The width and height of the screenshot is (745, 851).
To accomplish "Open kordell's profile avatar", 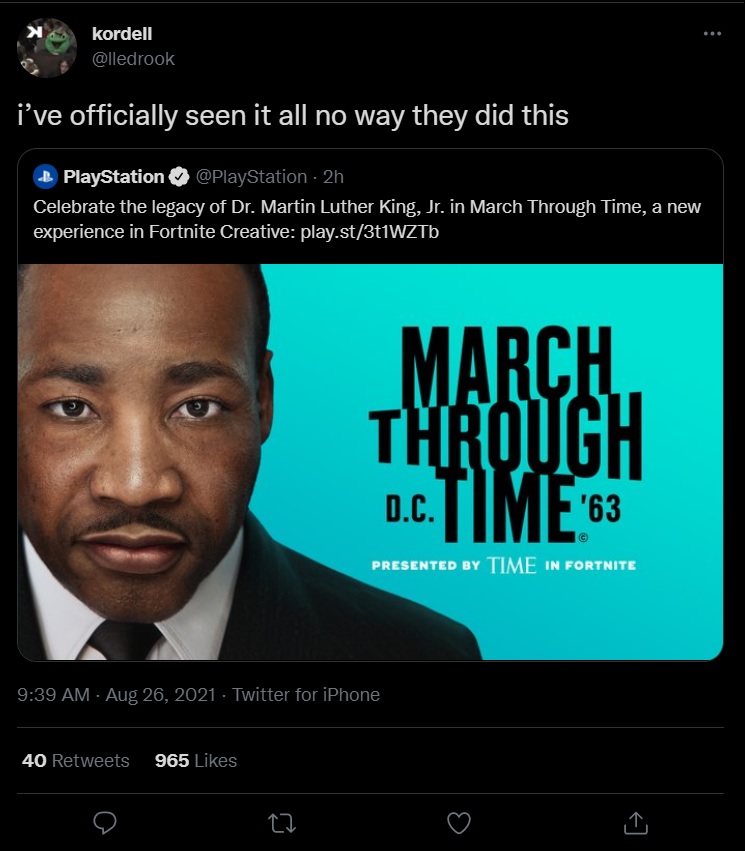I will coord(47,47).
